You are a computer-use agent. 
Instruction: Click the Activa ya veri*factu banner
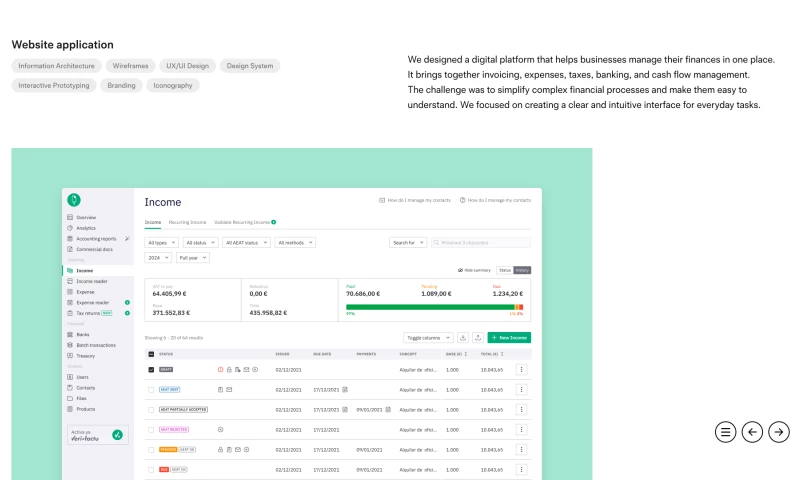[x=97, y=435]
